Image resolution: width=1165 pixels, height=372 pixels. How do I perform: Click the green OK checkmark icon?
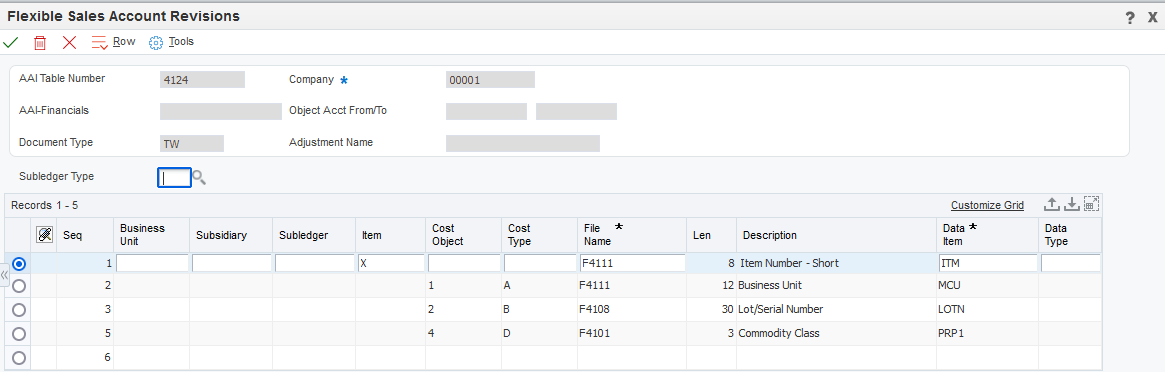(x=11, y=42)
